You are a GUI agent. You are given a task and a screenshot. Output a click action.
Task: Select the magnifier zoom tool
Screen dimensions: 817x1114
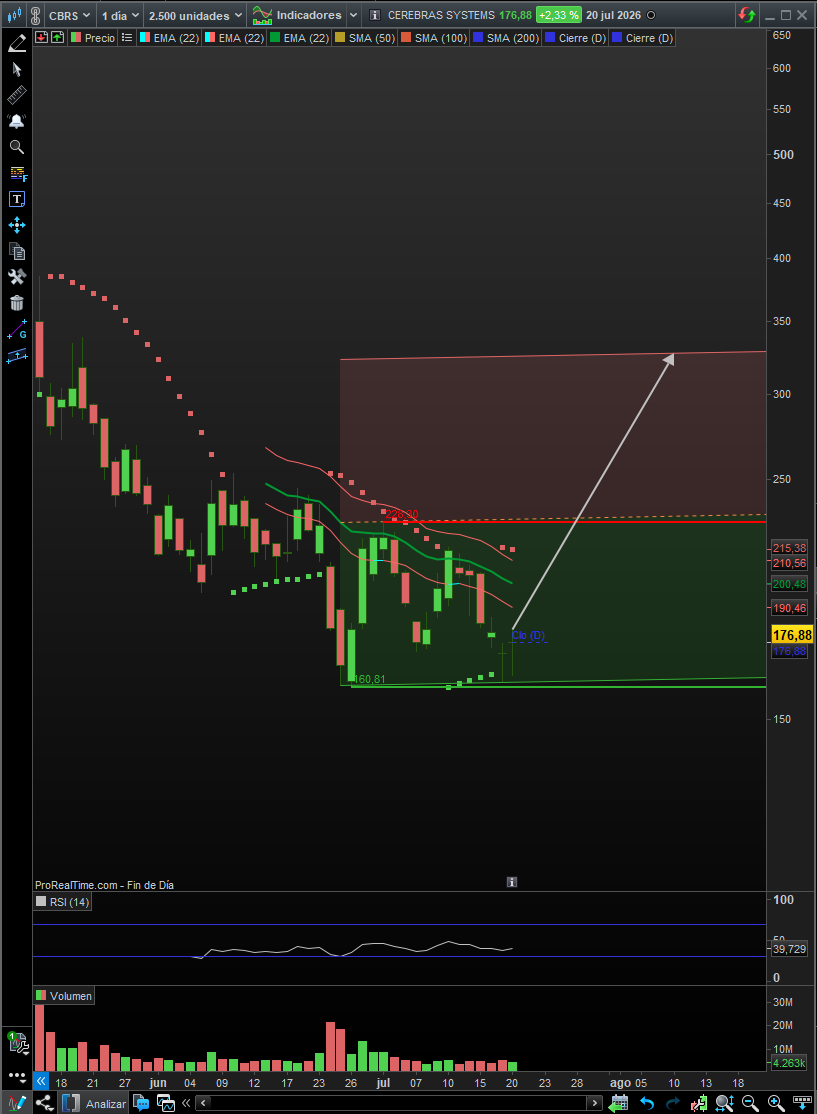click(17, 147)
